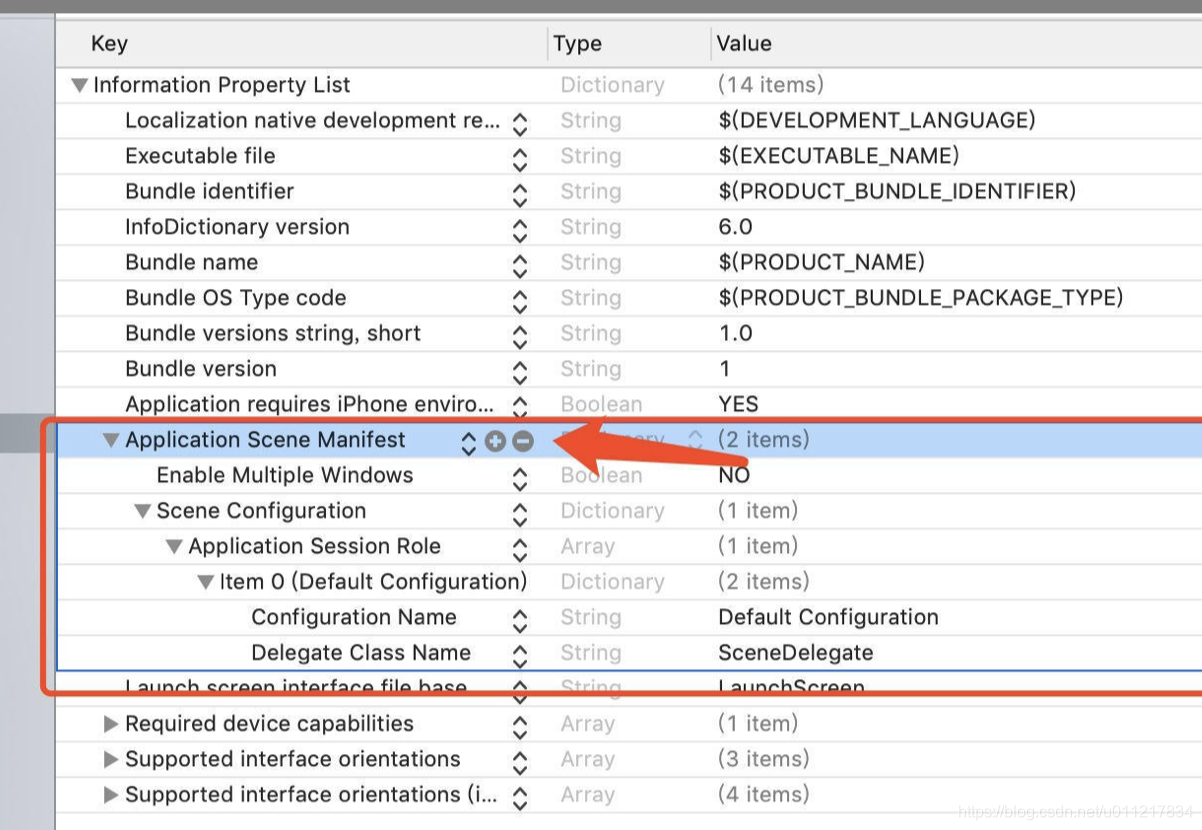Collapse the Application Session Role triangle
Viewport: 1202px width, 830px height.
(x=175, y=547)
